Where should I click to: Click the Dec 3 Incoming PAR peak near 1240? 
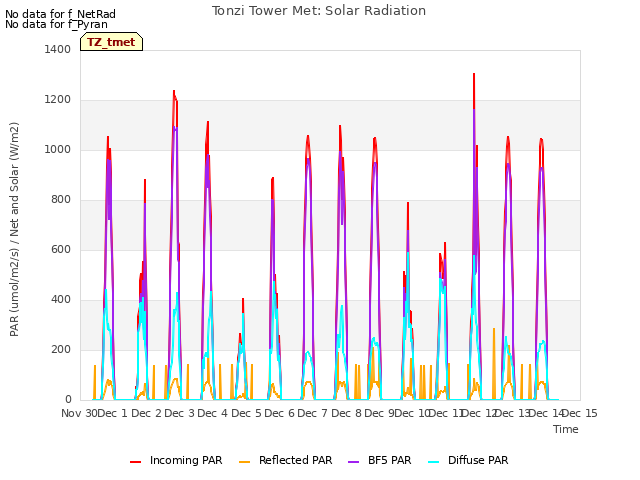coord(174,91)
